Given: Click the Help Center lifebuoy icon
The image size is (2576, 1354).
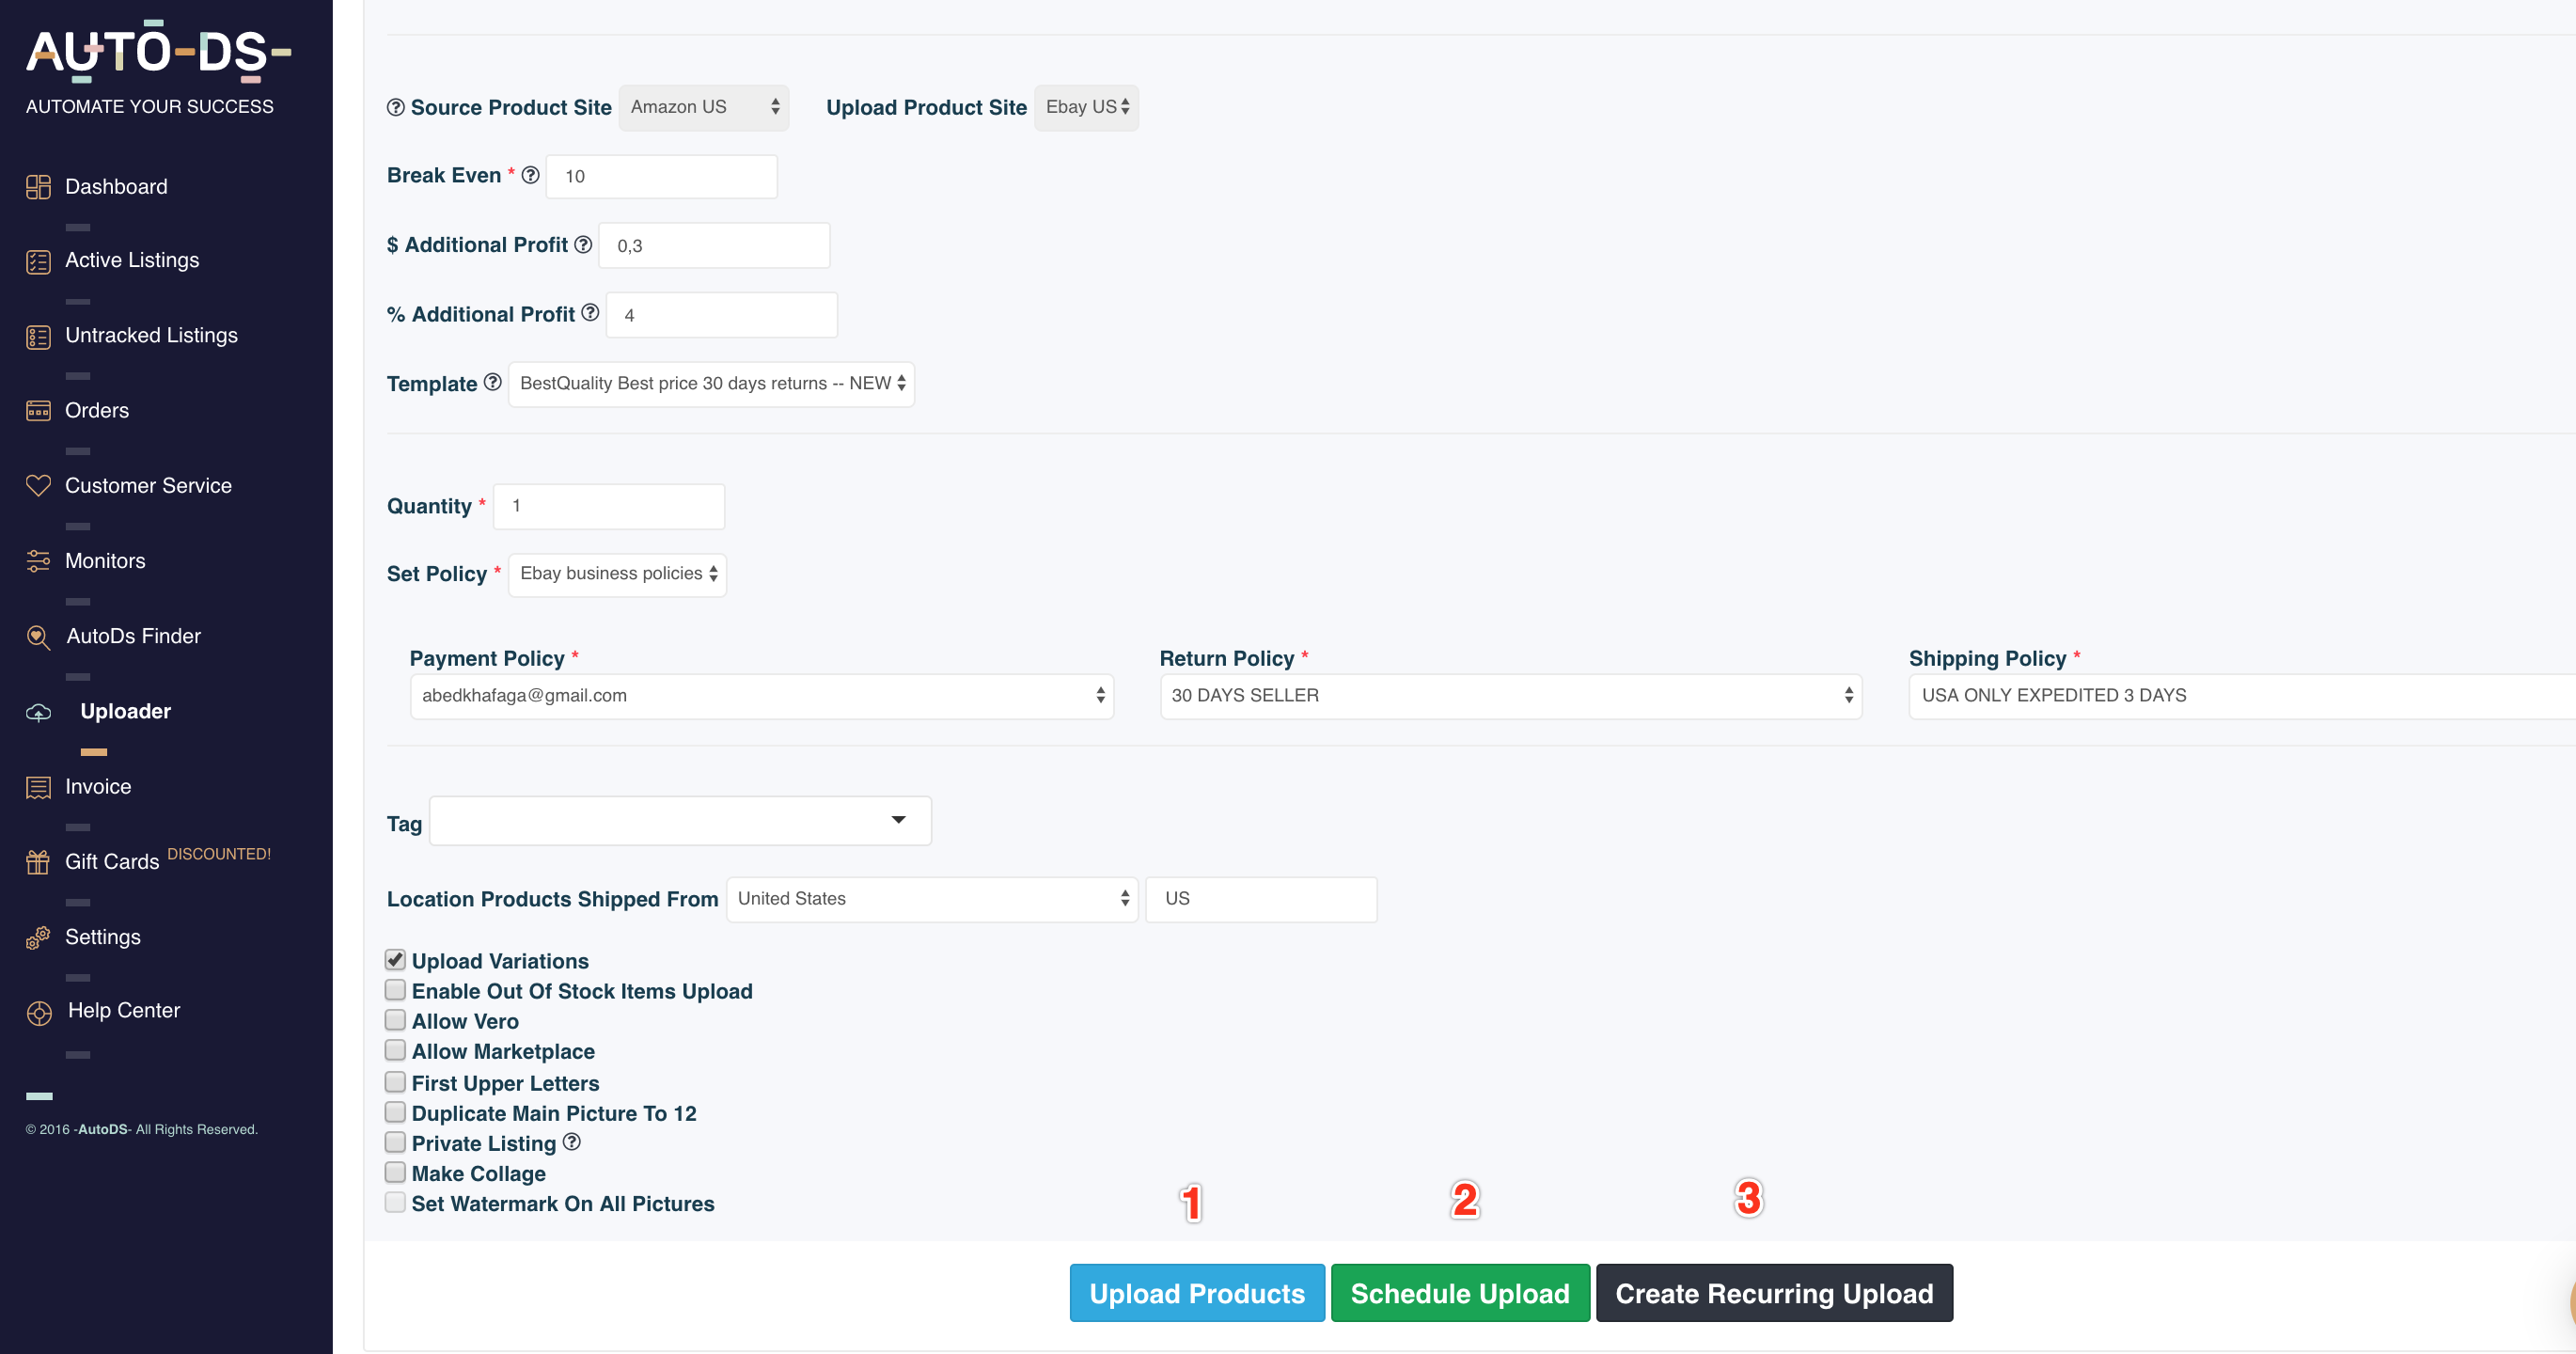Looking at the screenshot, I should pos(39,1012).
